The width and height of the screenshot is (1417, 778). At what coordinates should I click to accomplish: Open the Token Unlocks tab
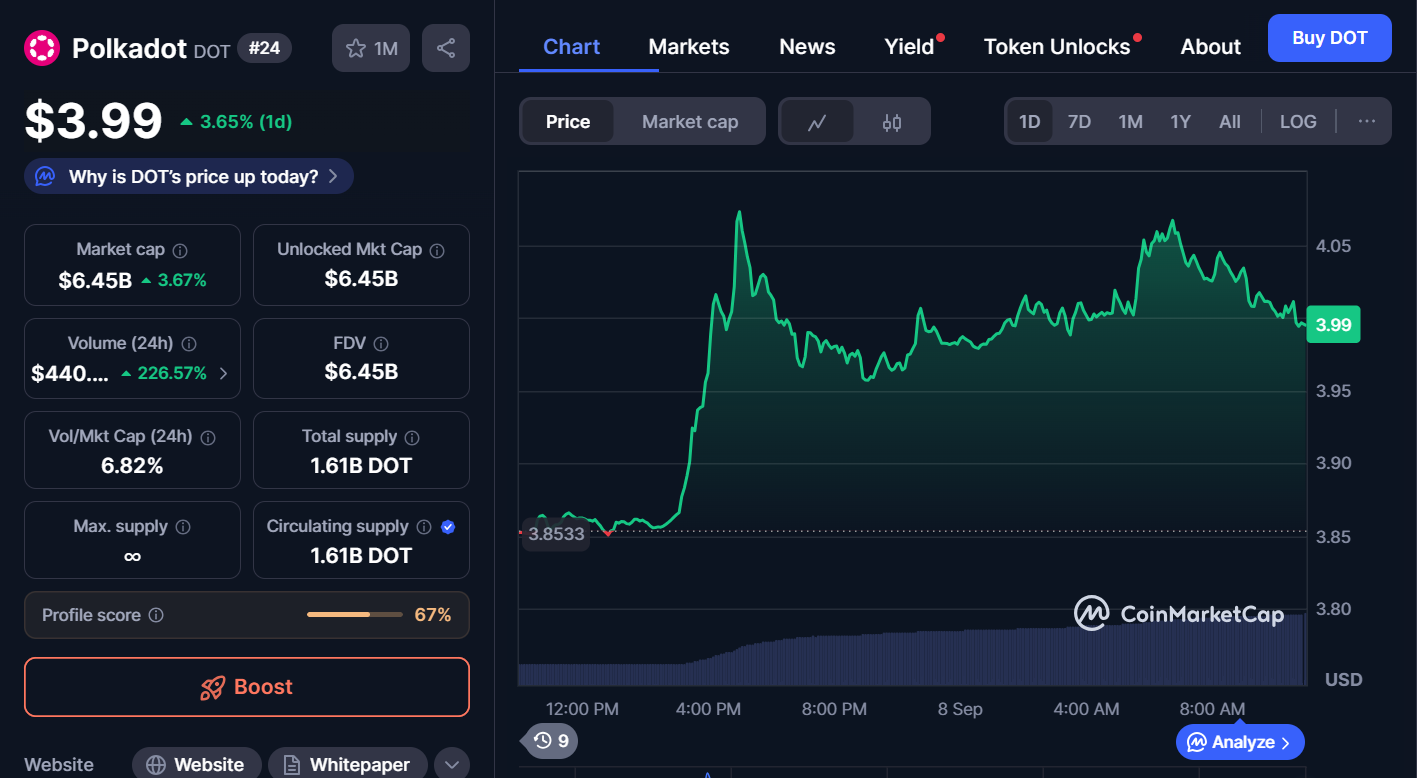tap(1057, 47)
